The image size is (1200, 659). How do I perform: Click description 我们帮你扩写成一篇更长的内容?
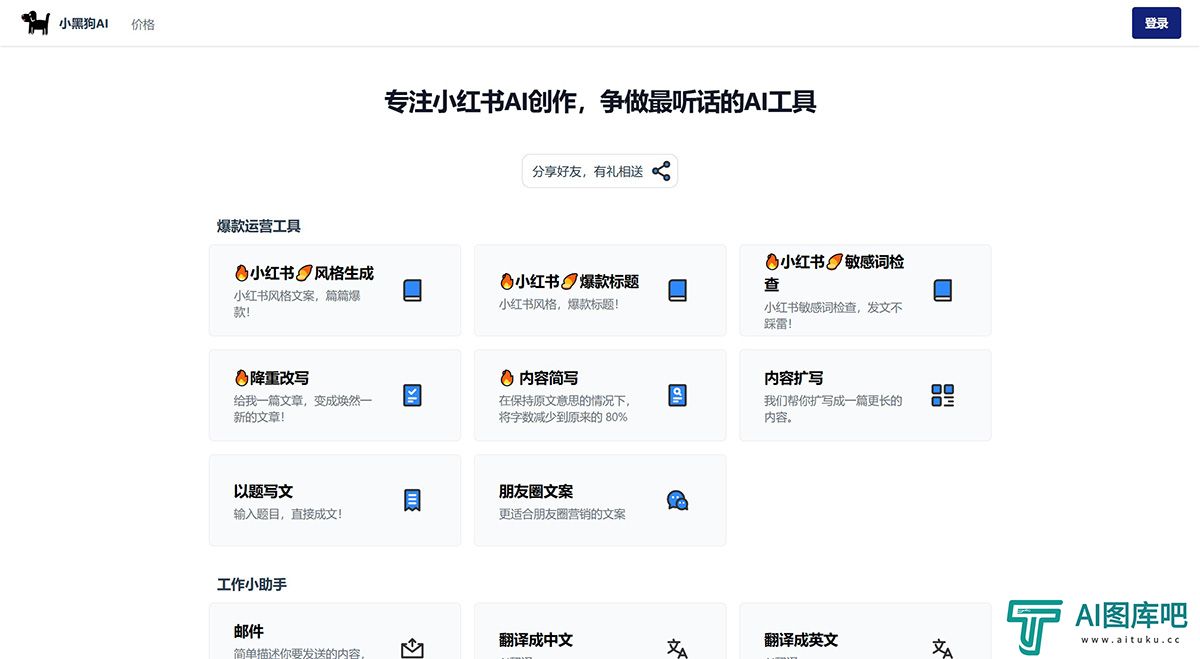pyautogui.click(x=833, y=408)
